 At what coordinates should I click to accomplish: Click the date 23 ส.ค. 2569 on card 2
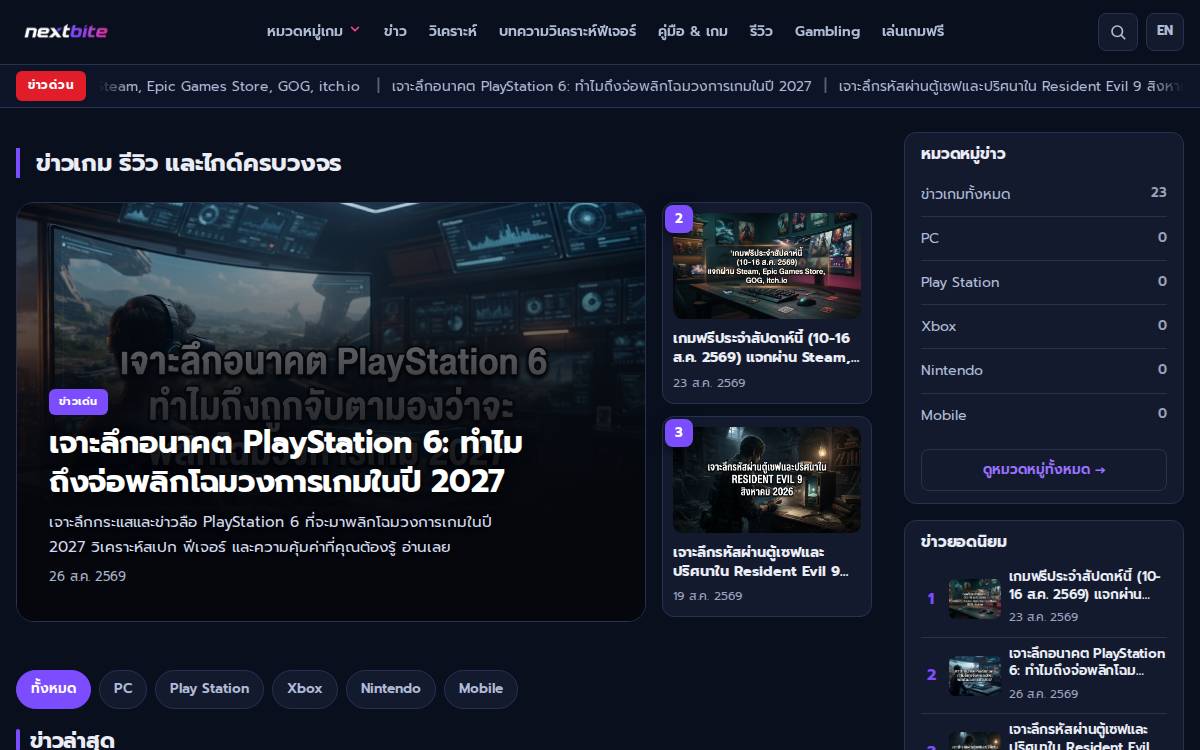(709, 383)
